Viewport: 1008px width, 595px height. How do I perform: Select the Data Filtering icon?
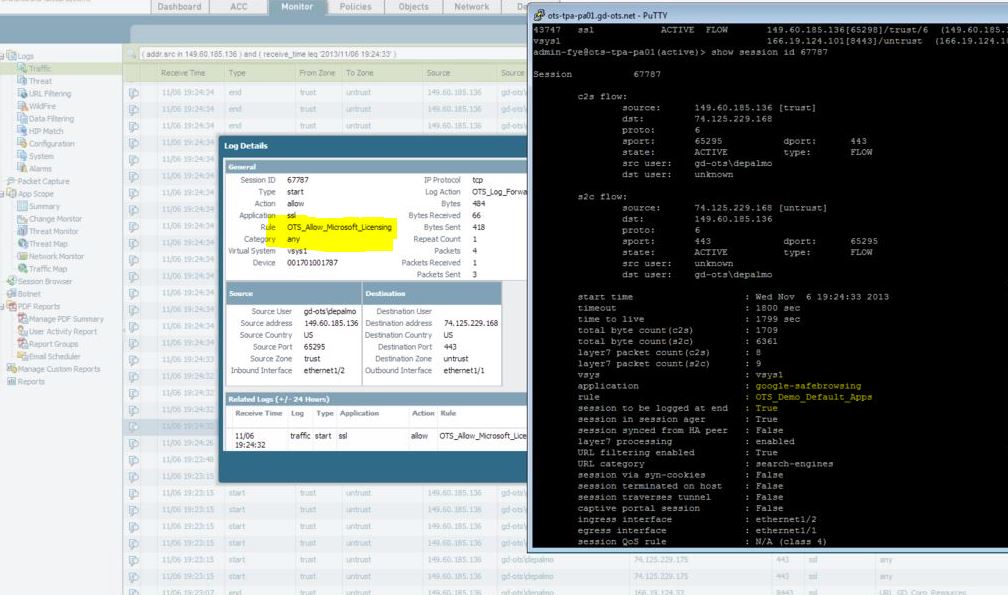pyautogui.click(x=22, y=118)
